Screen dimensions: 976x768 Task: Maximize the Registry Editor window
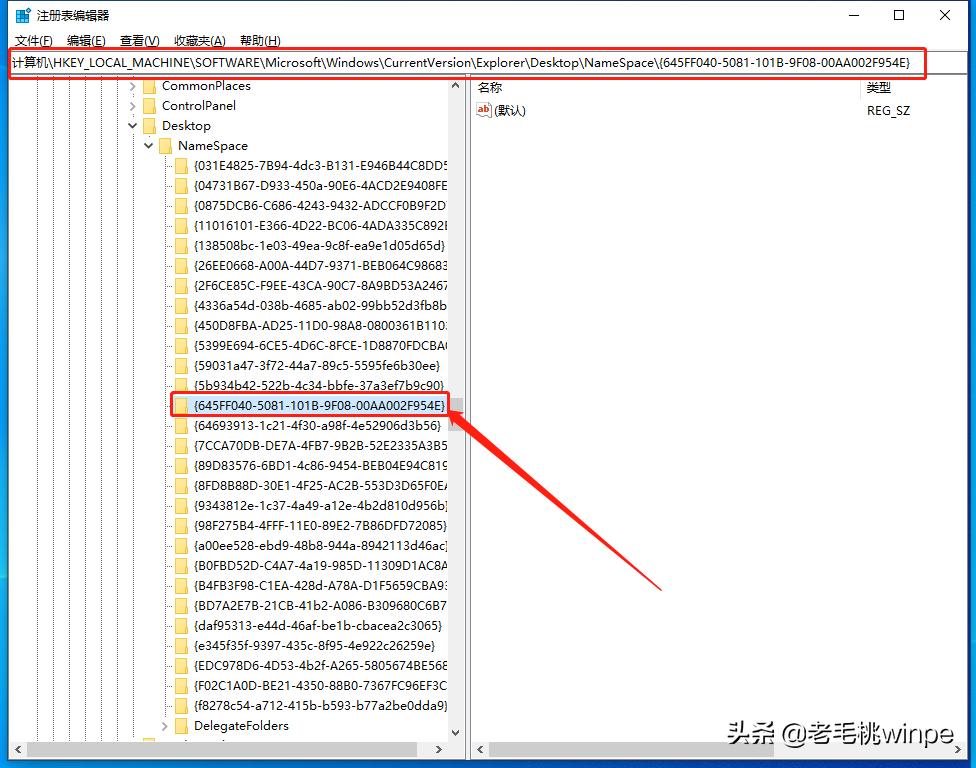pyautogui.click(x=899, y=15)
